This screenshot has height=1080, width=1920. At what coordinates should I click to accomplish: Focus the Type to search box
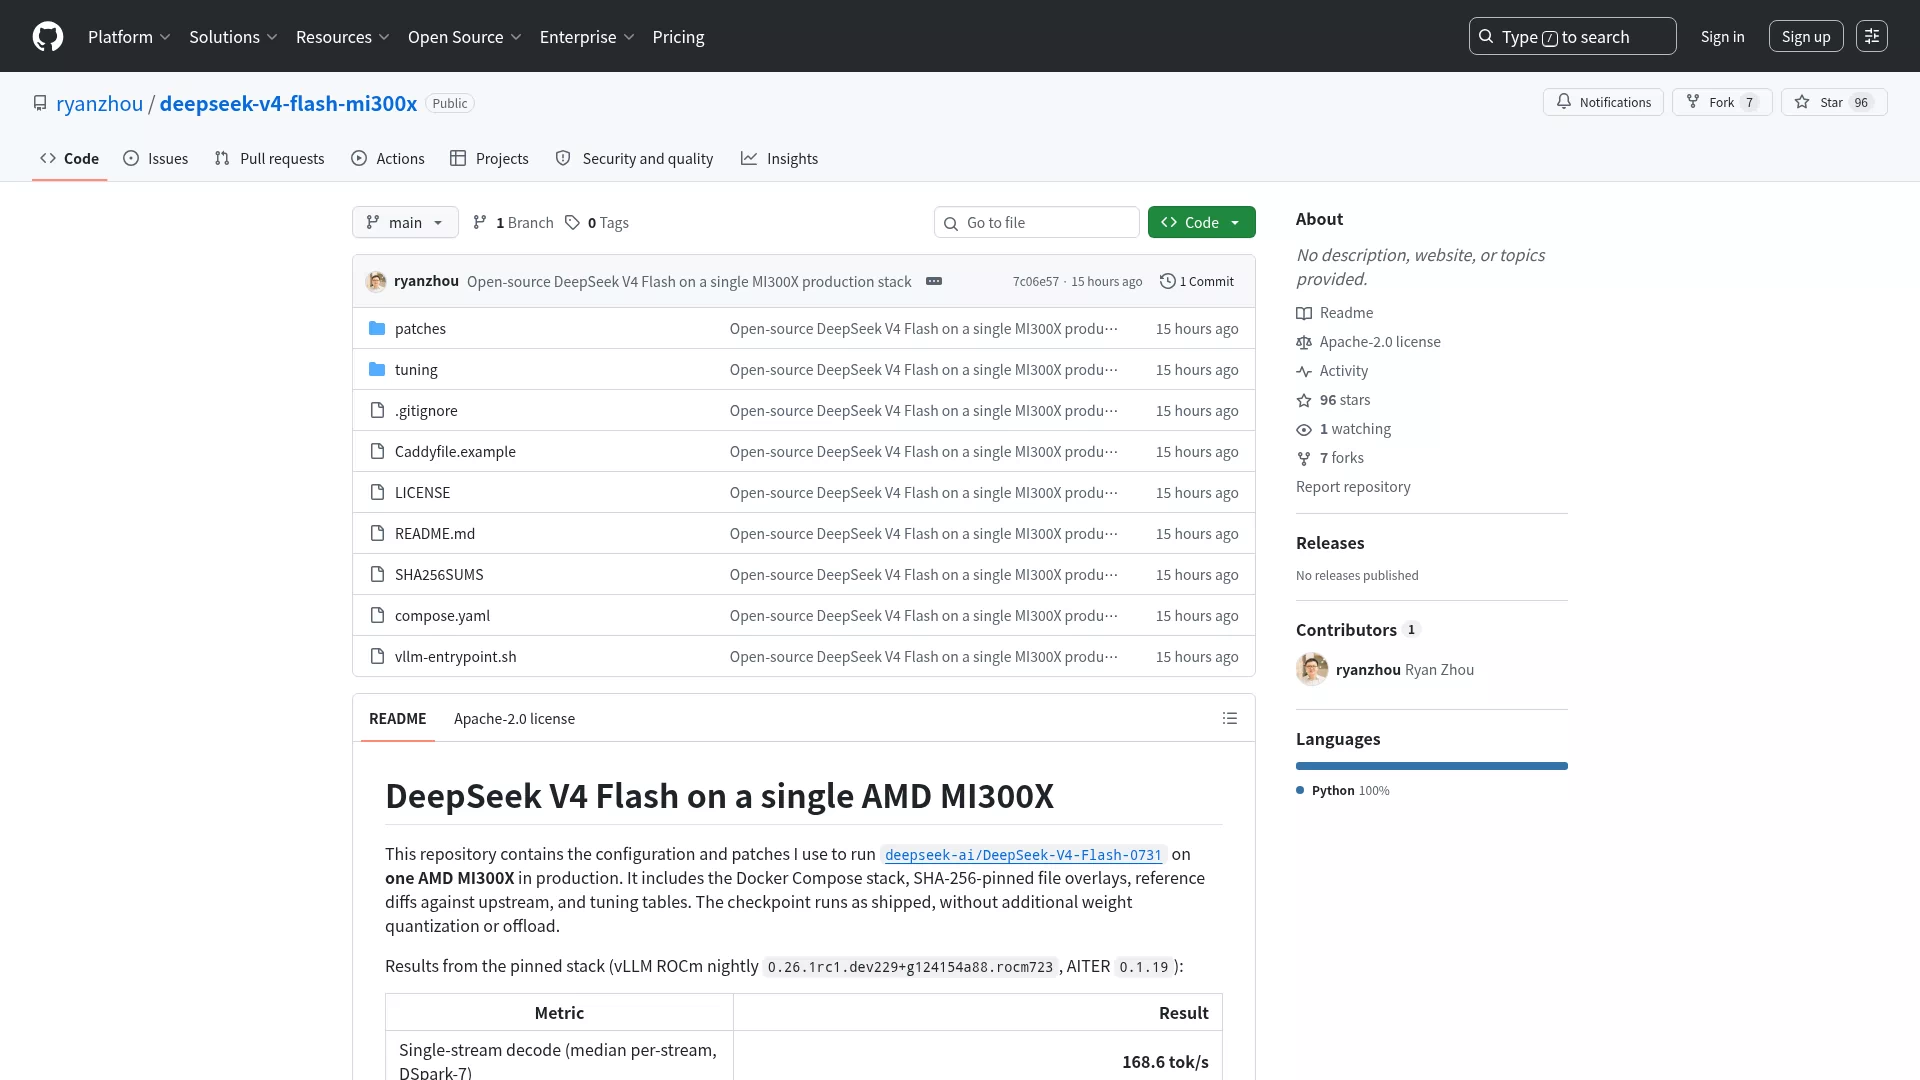[x=1572, y=37]
